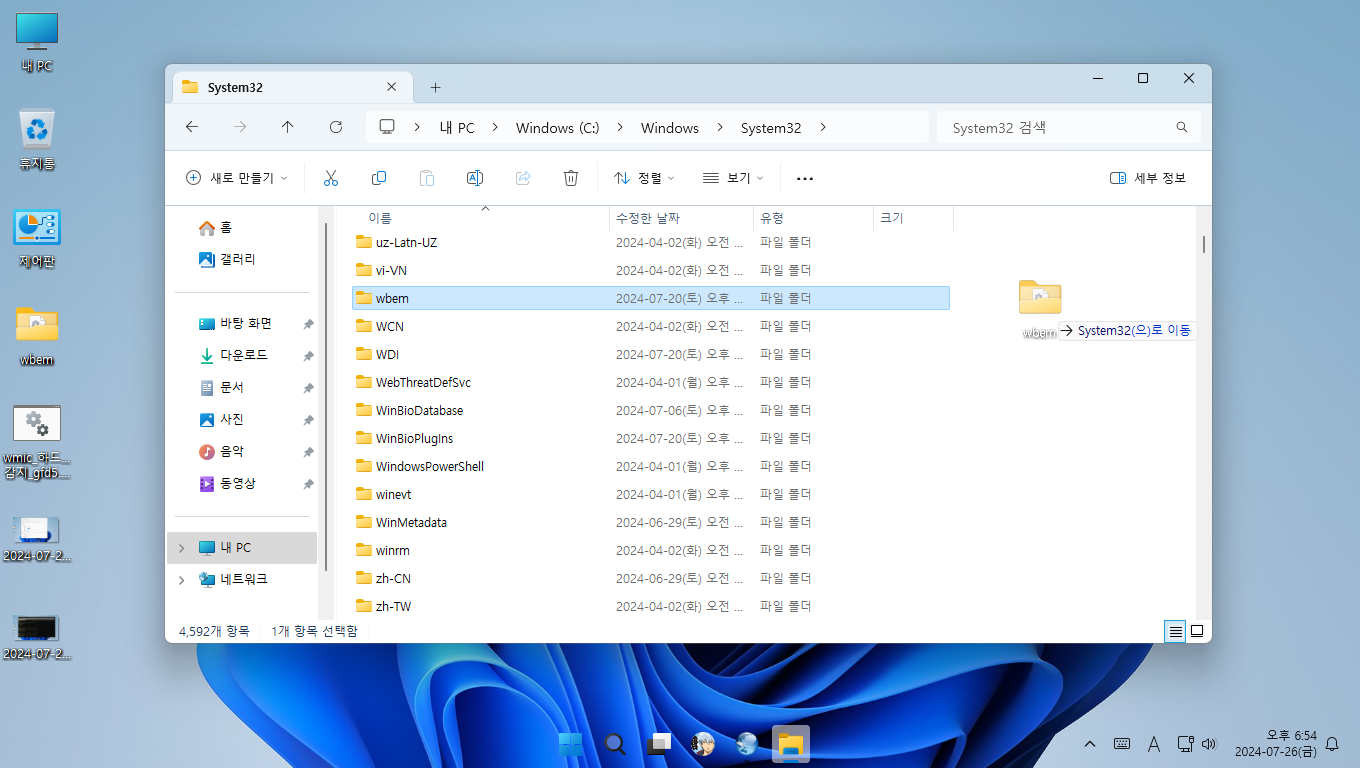Click Windows breadcrumb in address bar
This screenshot has height=768, width=1360.
pos(670,128)
